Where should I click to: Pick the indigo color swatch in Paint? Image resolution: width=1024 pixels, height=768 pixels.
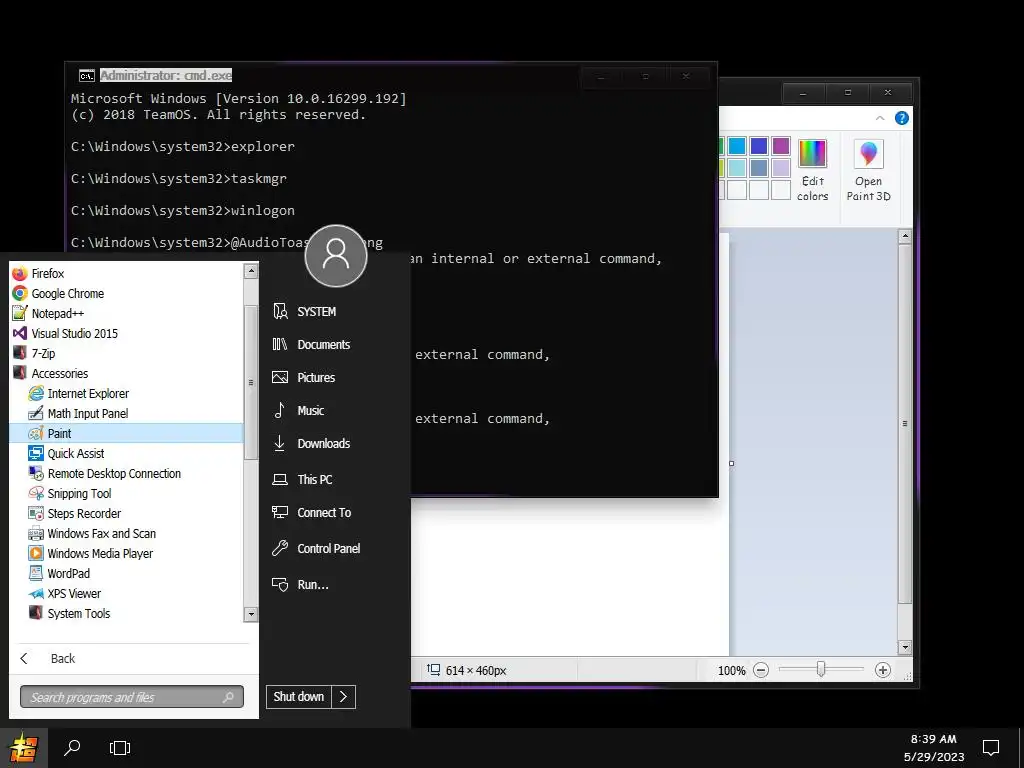point(759,146)
